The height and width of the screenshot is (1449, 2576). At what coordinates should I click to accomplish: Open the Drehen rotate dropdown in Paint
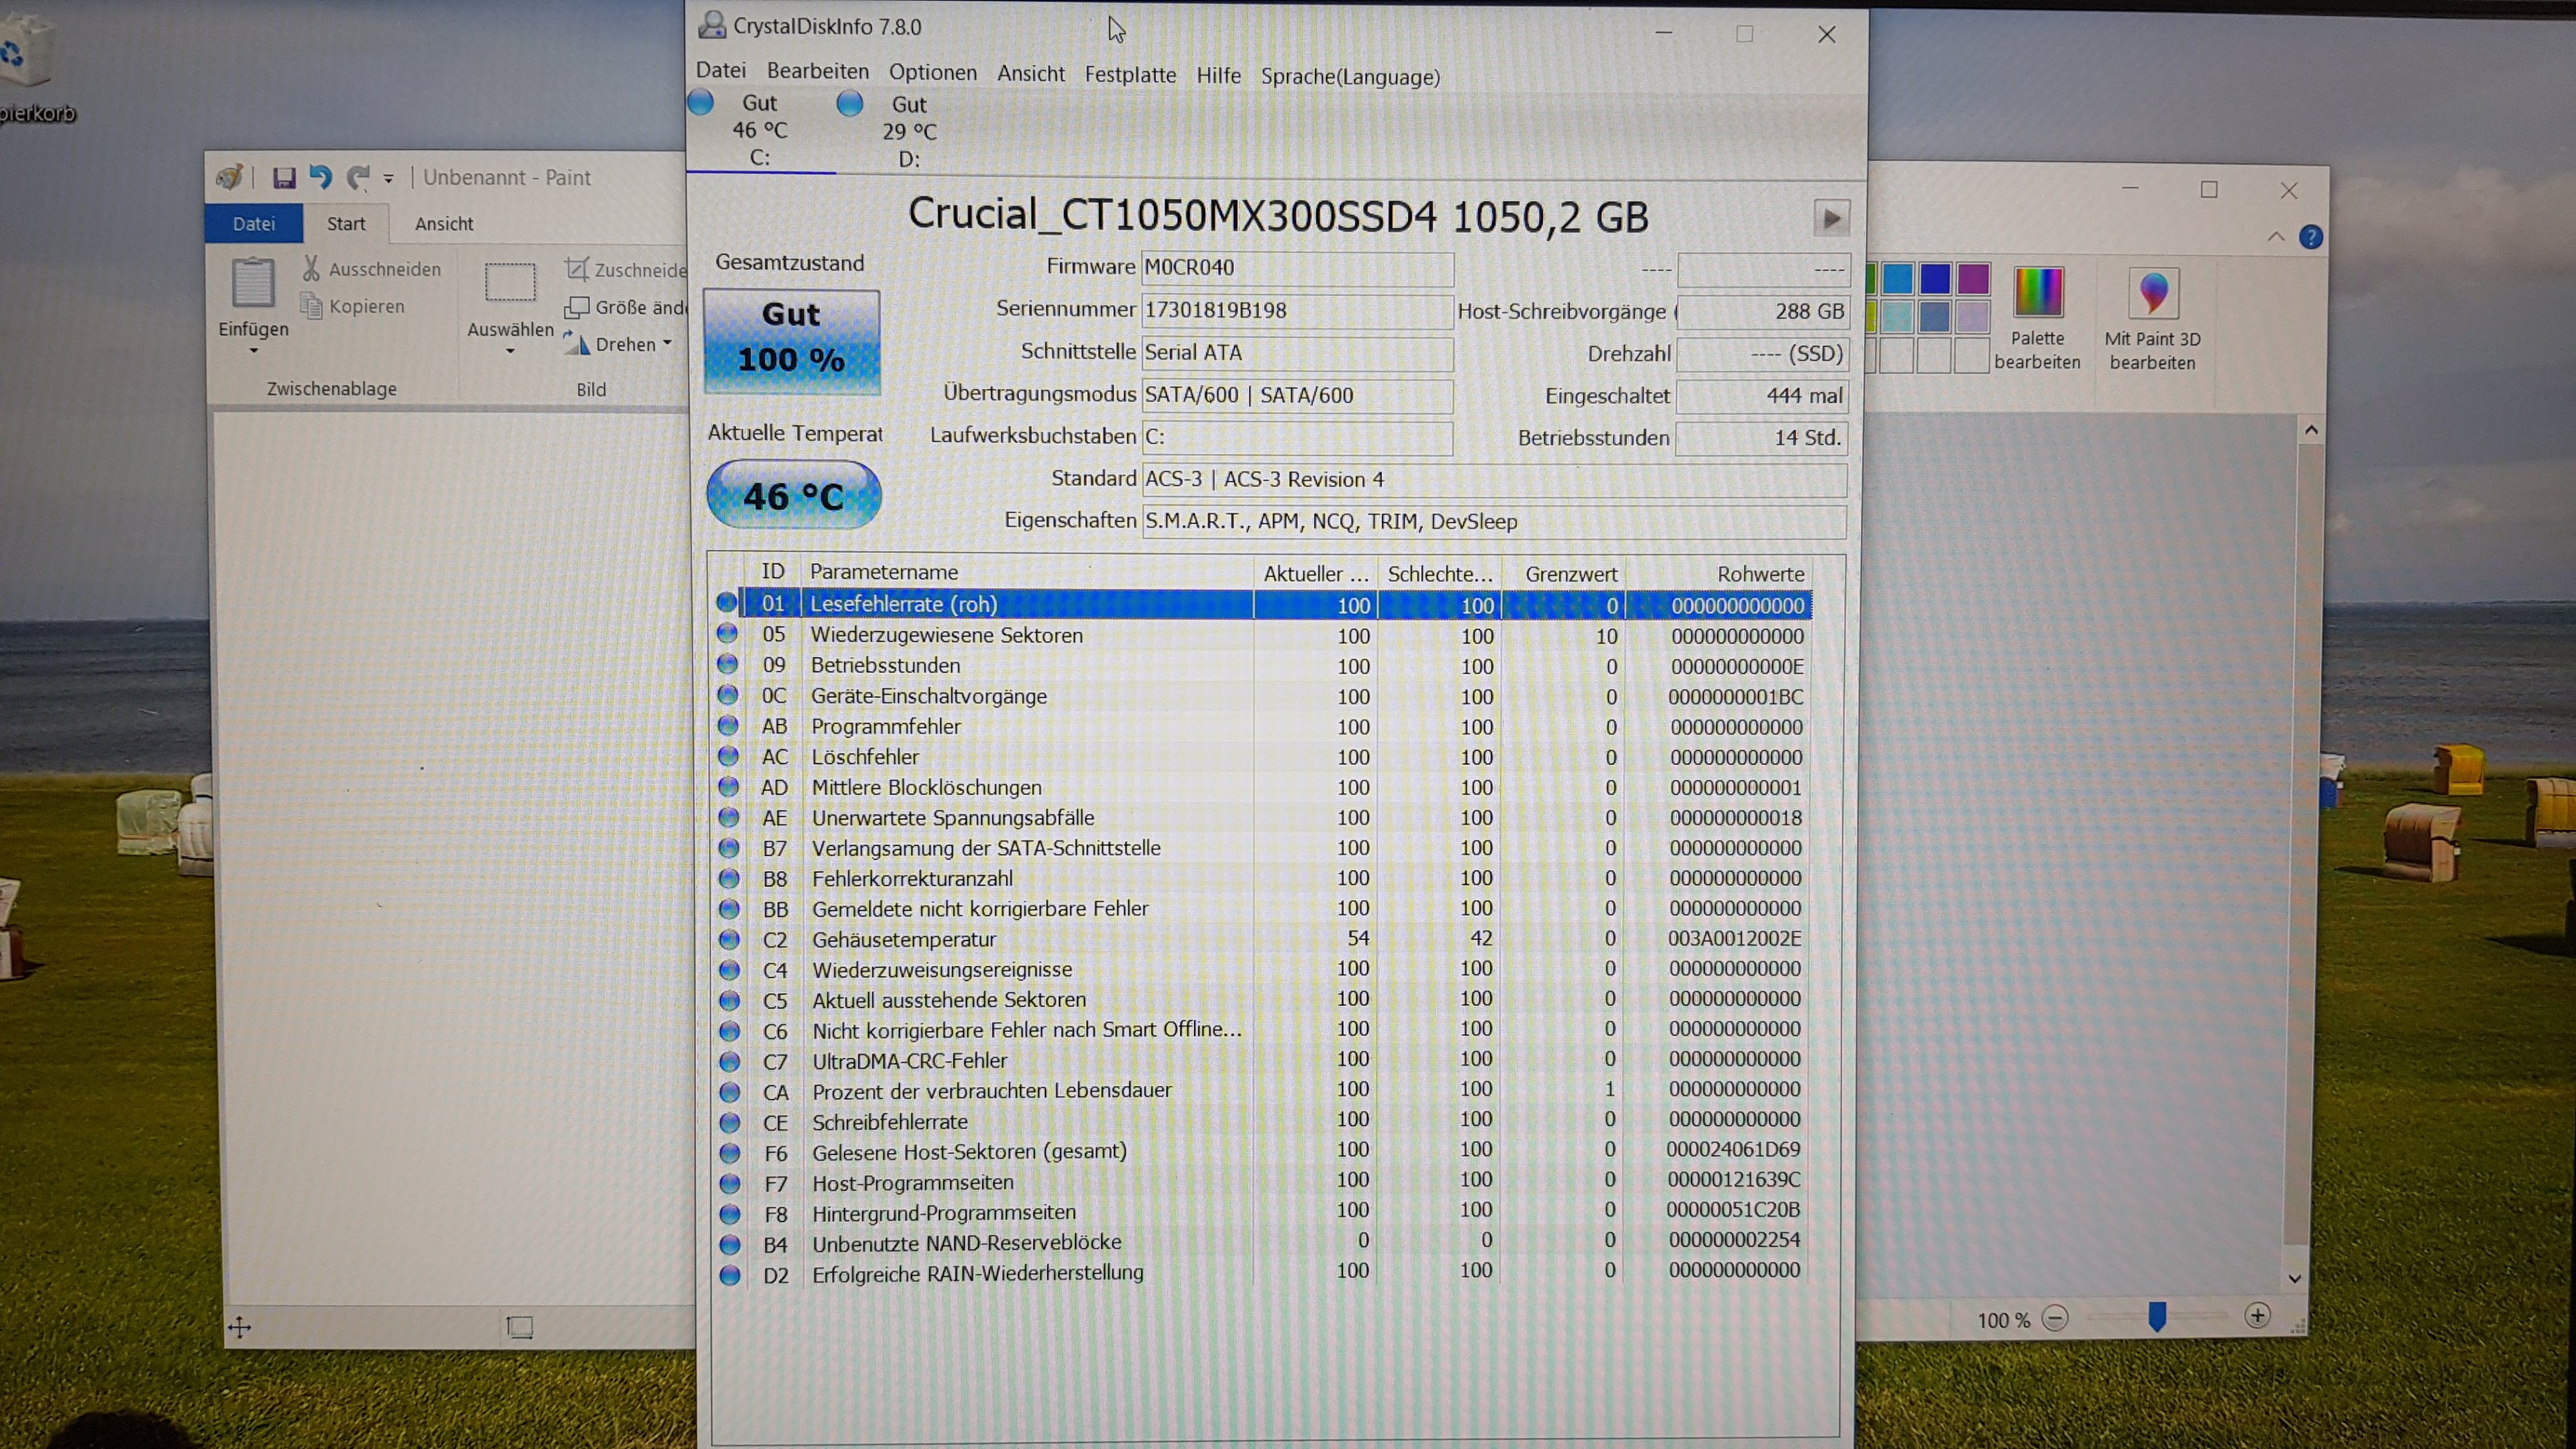[667, 344]
